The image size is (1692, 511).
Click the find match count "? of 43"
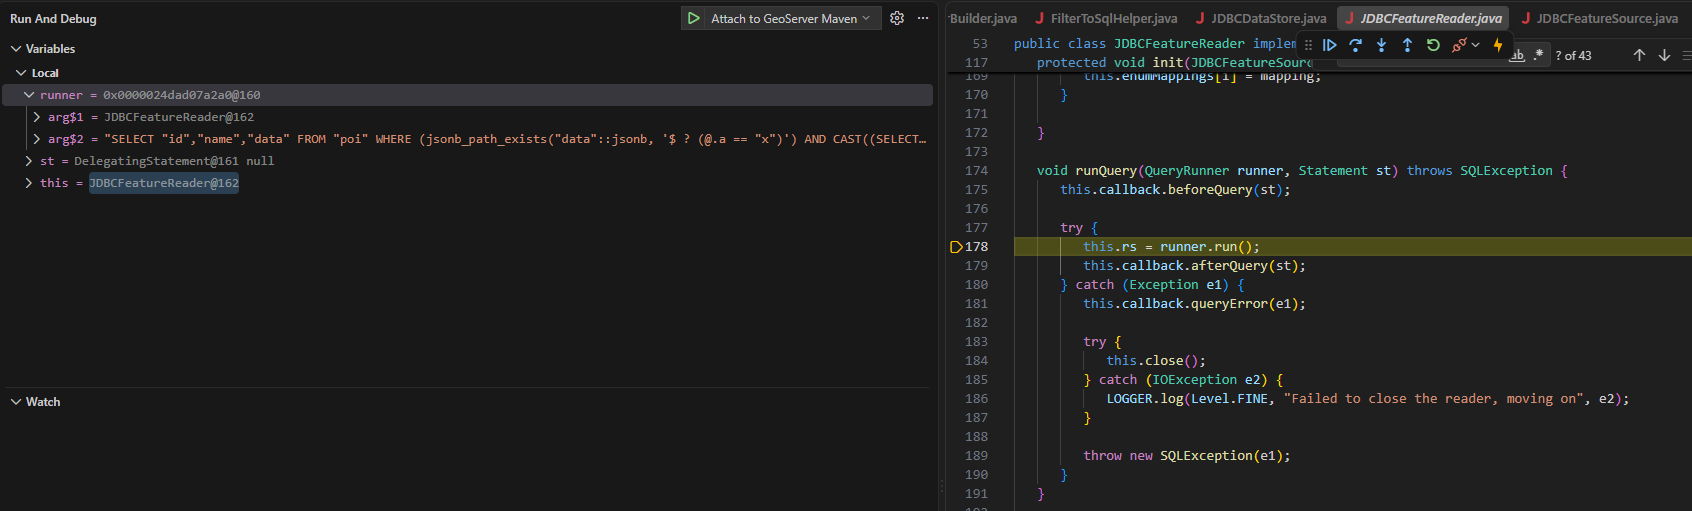coord(1573,56)
